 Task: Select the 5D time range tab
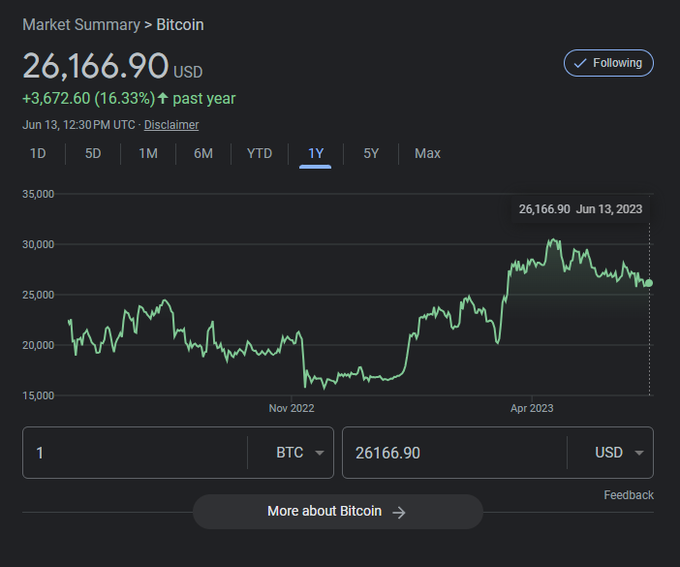click(93, 153)
